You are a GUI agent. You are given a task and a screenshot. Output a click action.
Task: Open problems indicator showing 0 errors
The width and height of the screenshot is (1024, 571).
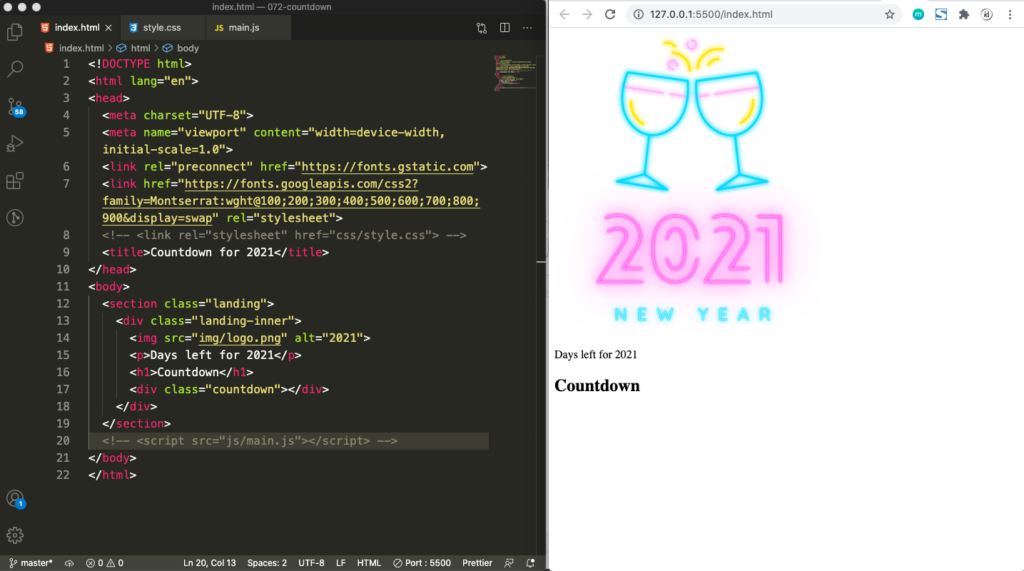coord(104,563)
